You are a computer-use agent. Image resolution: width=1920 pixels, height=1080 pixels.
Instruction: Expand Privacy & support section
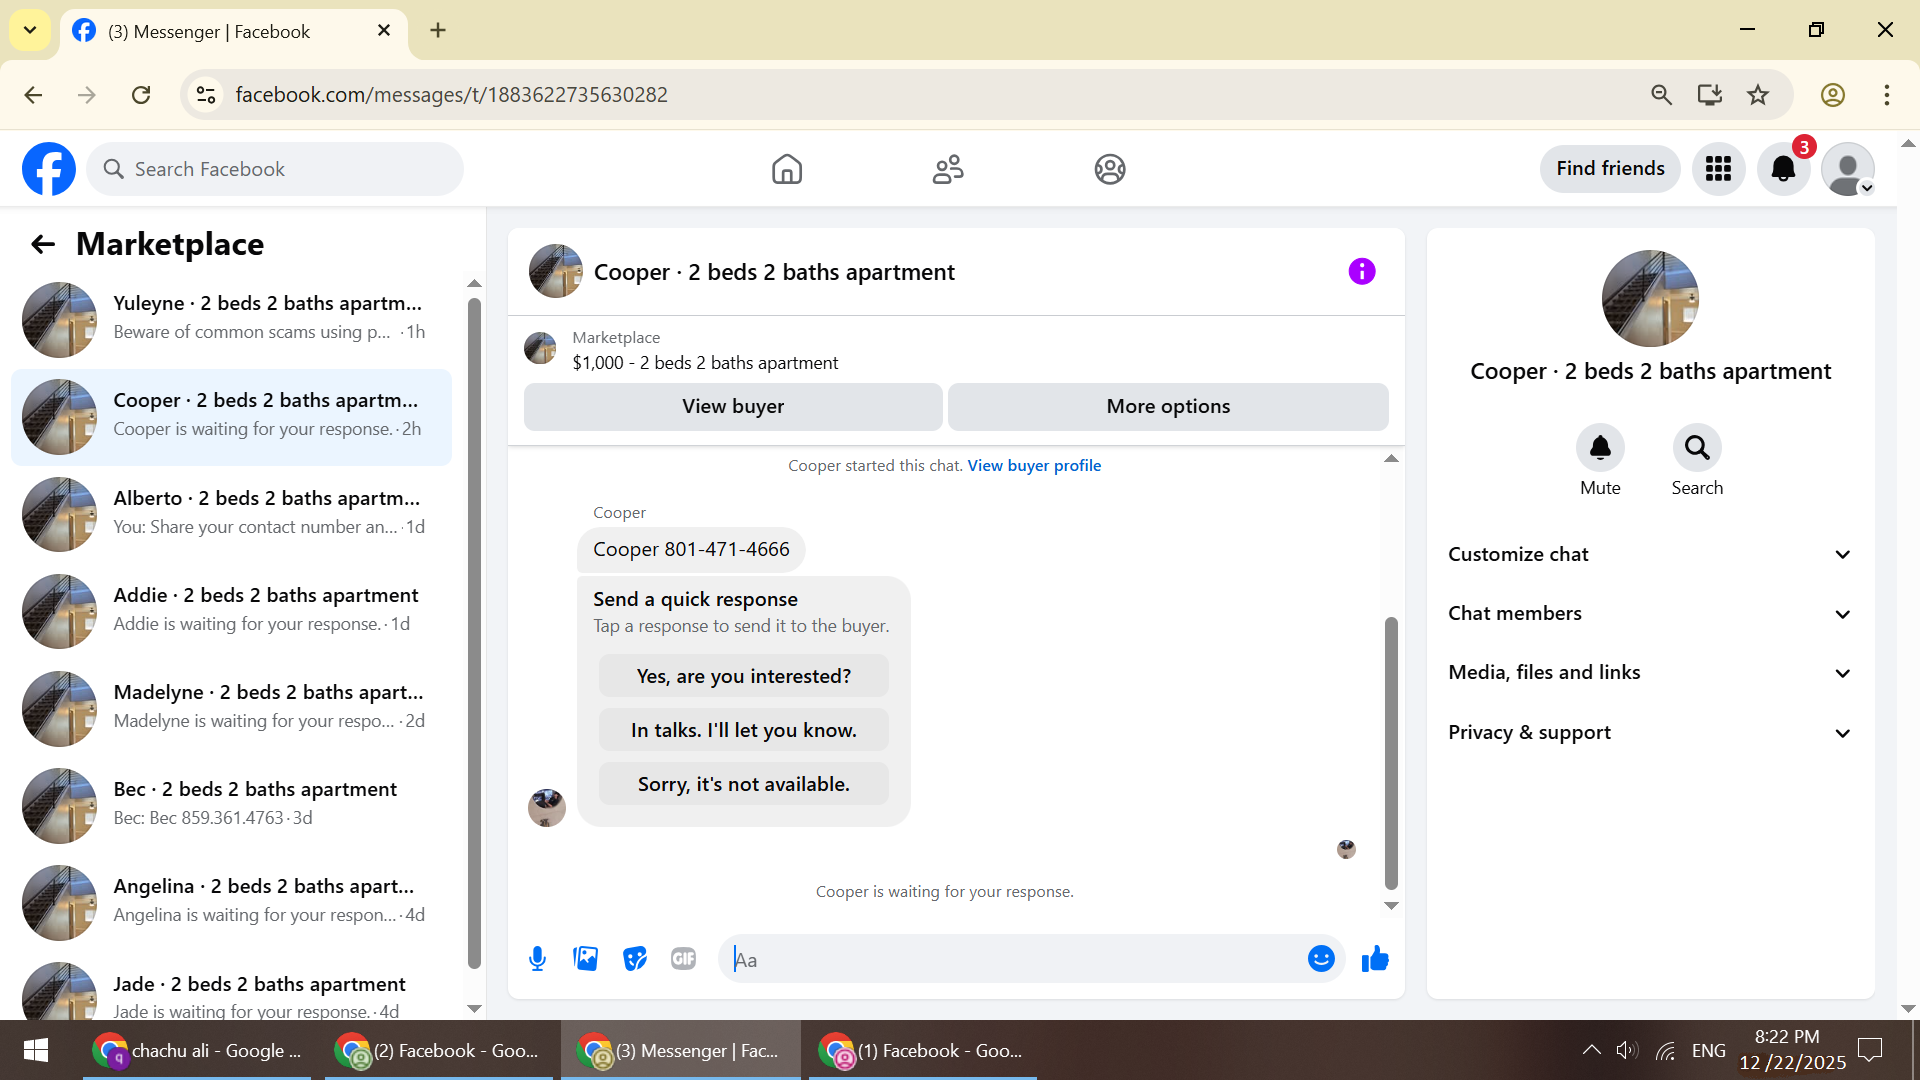[x=1650, y=732]
